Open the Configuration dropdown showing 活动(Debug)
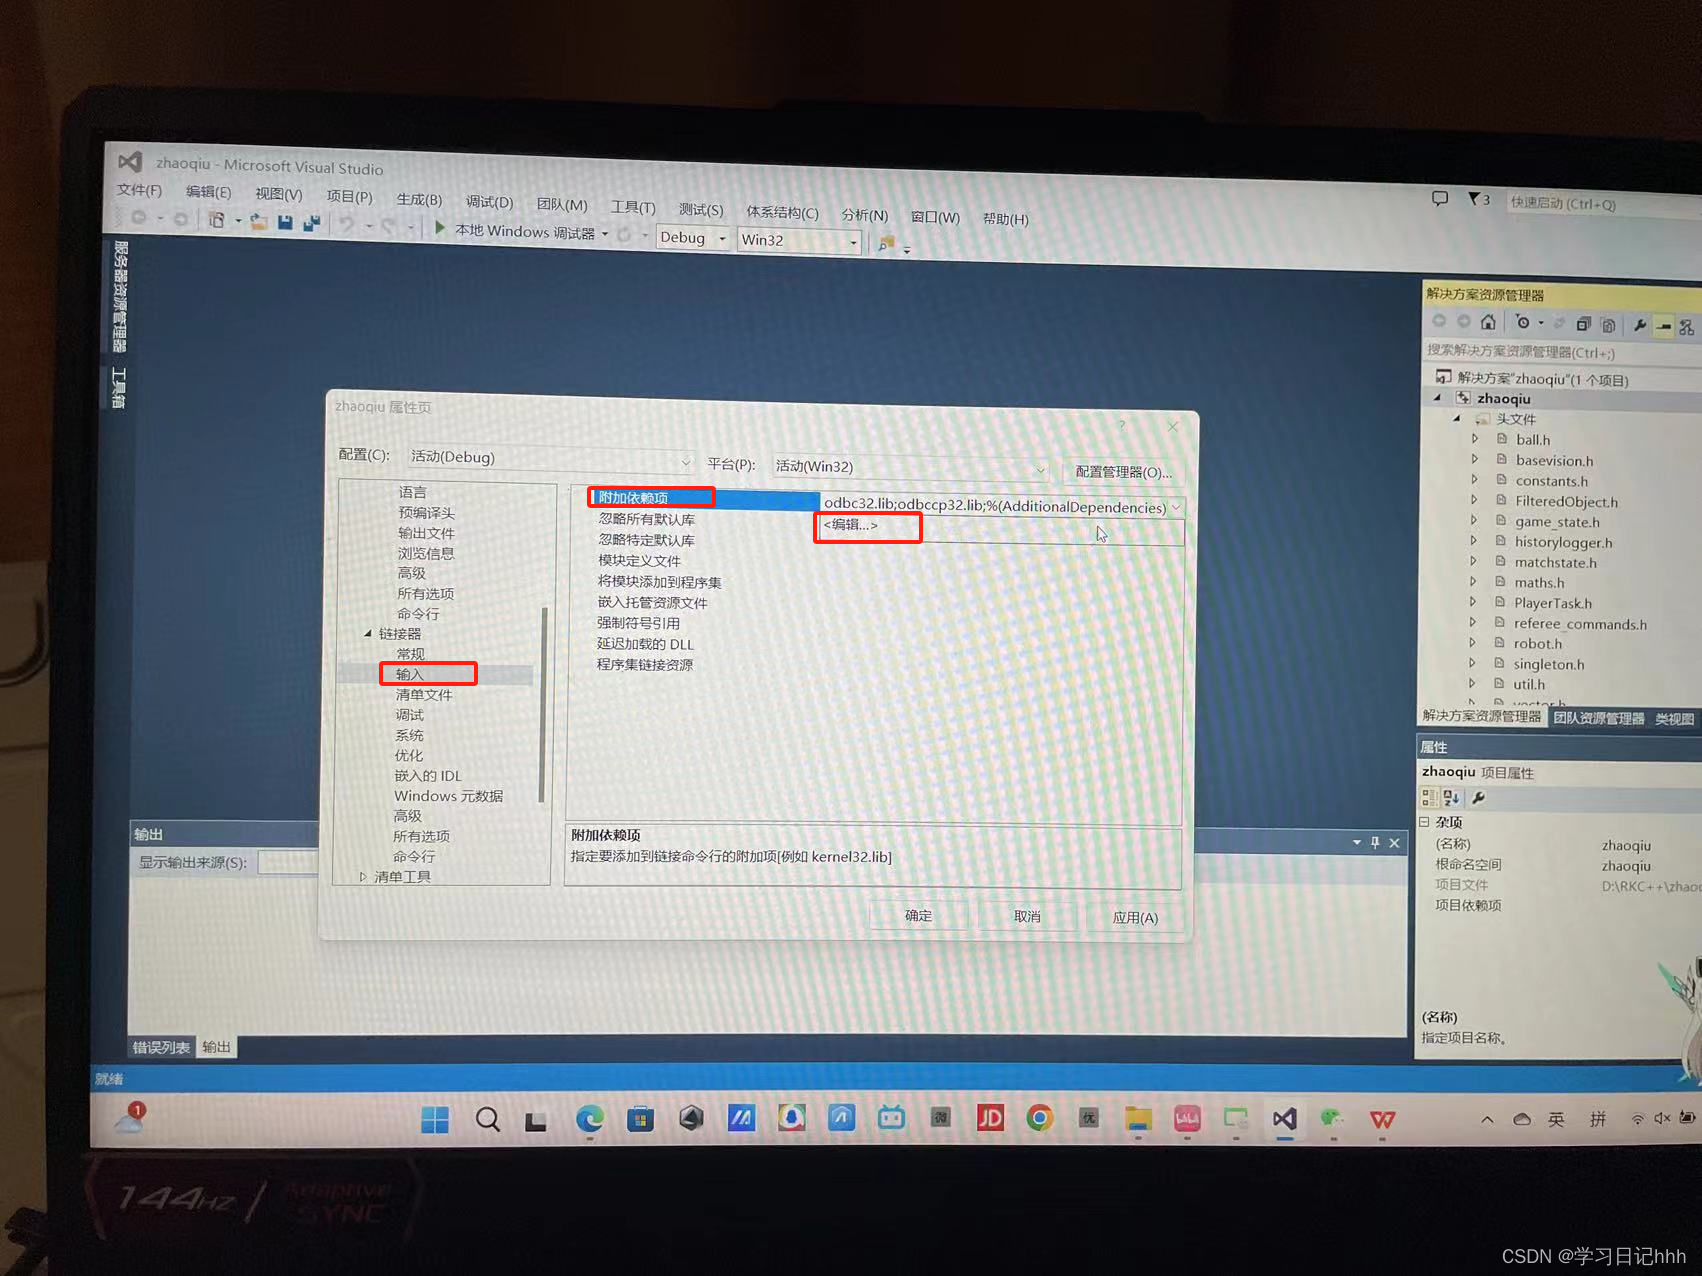 (x=549, y=458)
